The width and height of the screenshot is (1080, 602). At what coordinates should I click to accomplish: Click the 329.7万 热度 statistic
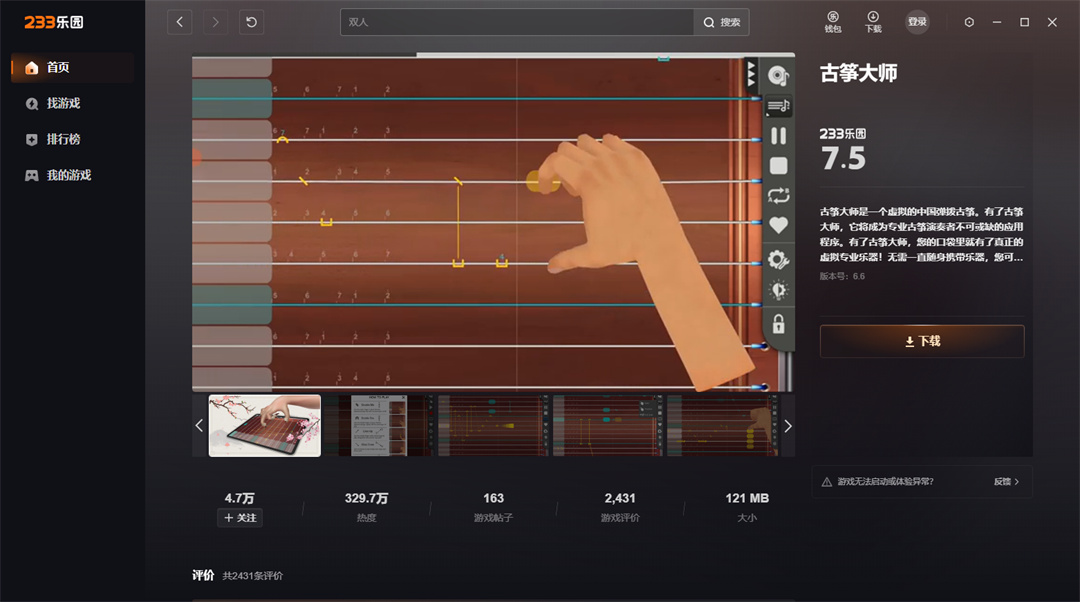pyautogui.click(x=366, y=507)
